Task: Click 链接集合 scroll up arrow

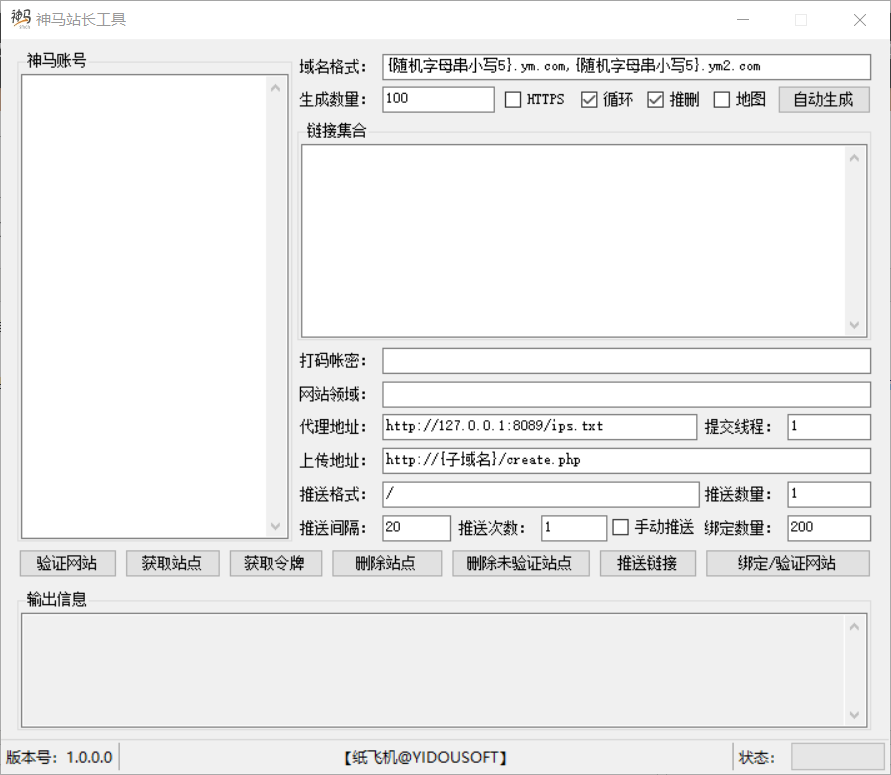Action: (854, 159)
